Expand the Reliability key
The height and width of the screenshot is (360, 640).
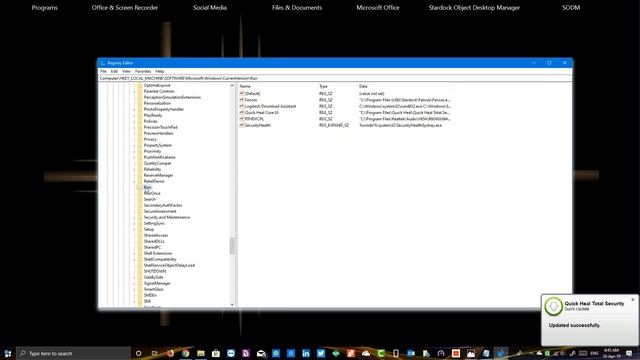click(134, 169)
